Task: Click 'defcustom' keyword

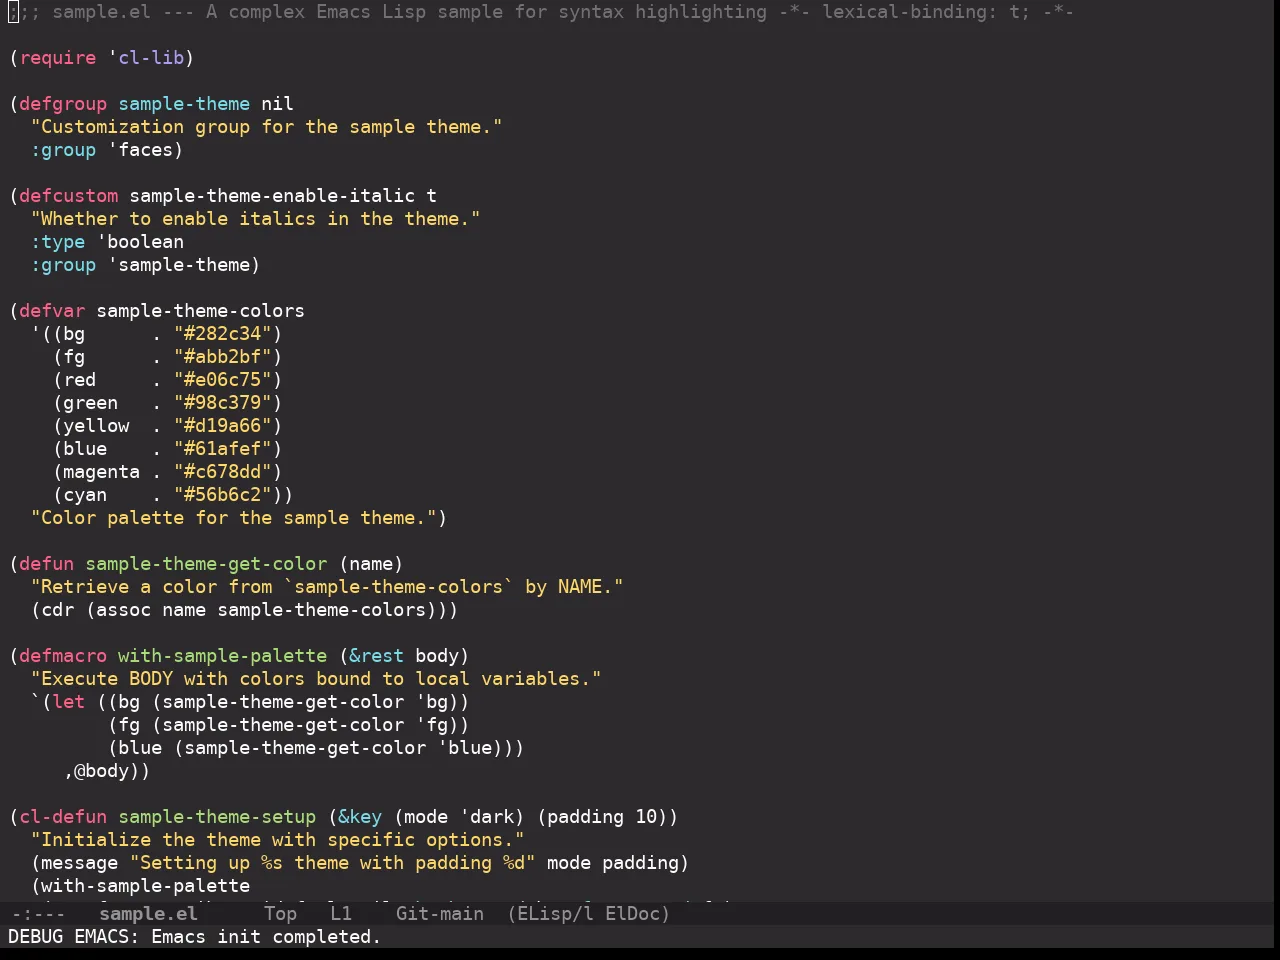Action: (69, 196)
